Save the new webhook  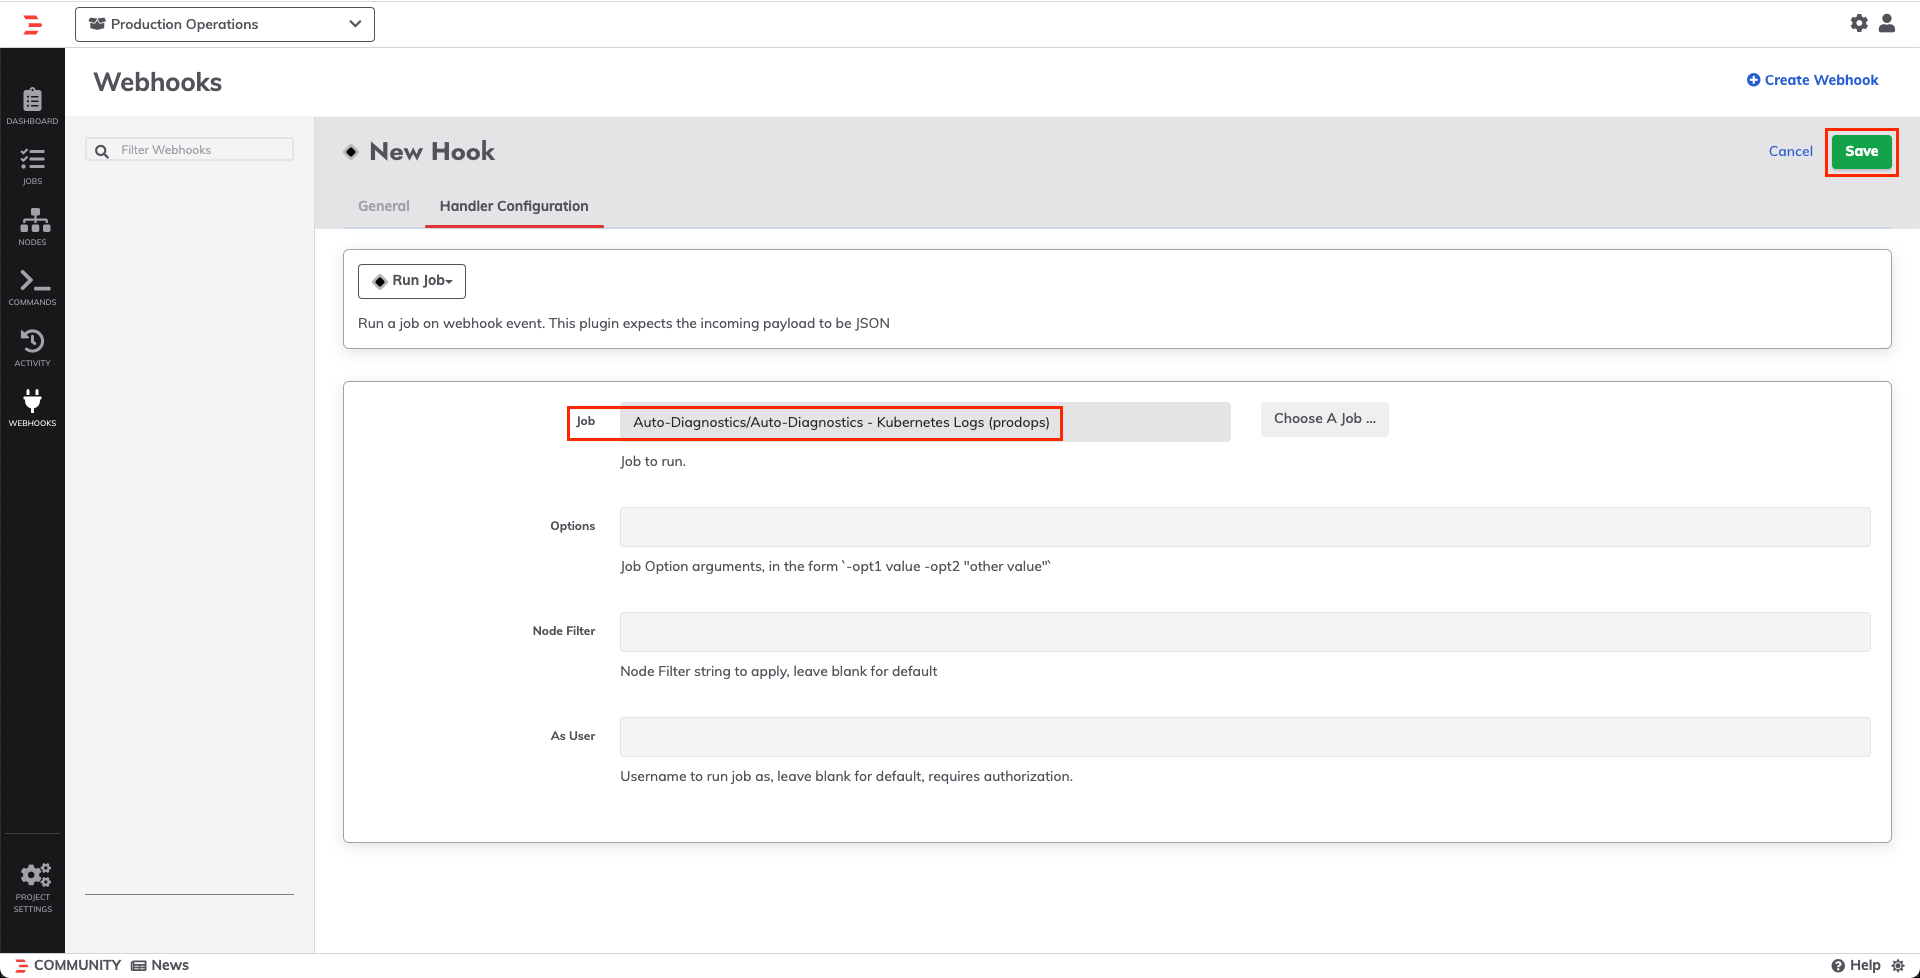pyautogui.click(x=1861, y=151)
